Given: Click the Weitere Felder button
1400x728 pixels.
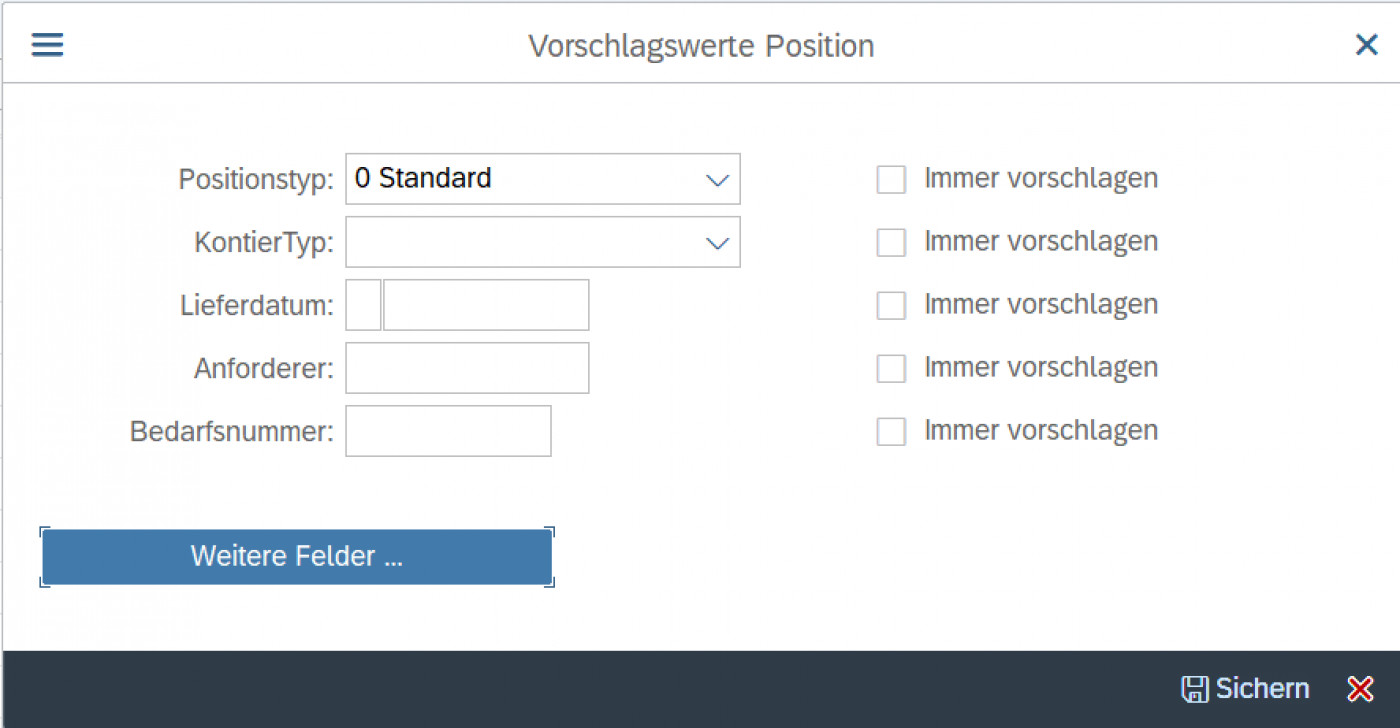Looking at the screenshot, I should (297, 556).
